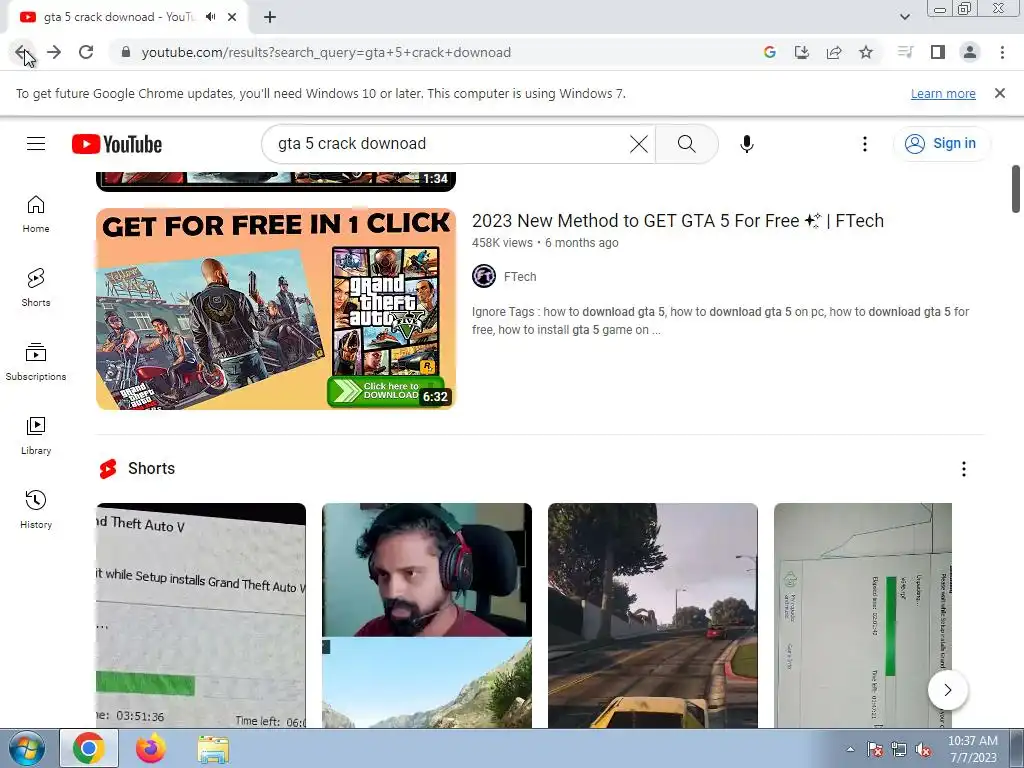1024x768 pixels.
Task: Launch Firefox from taskbar
Action: (151, 748)
